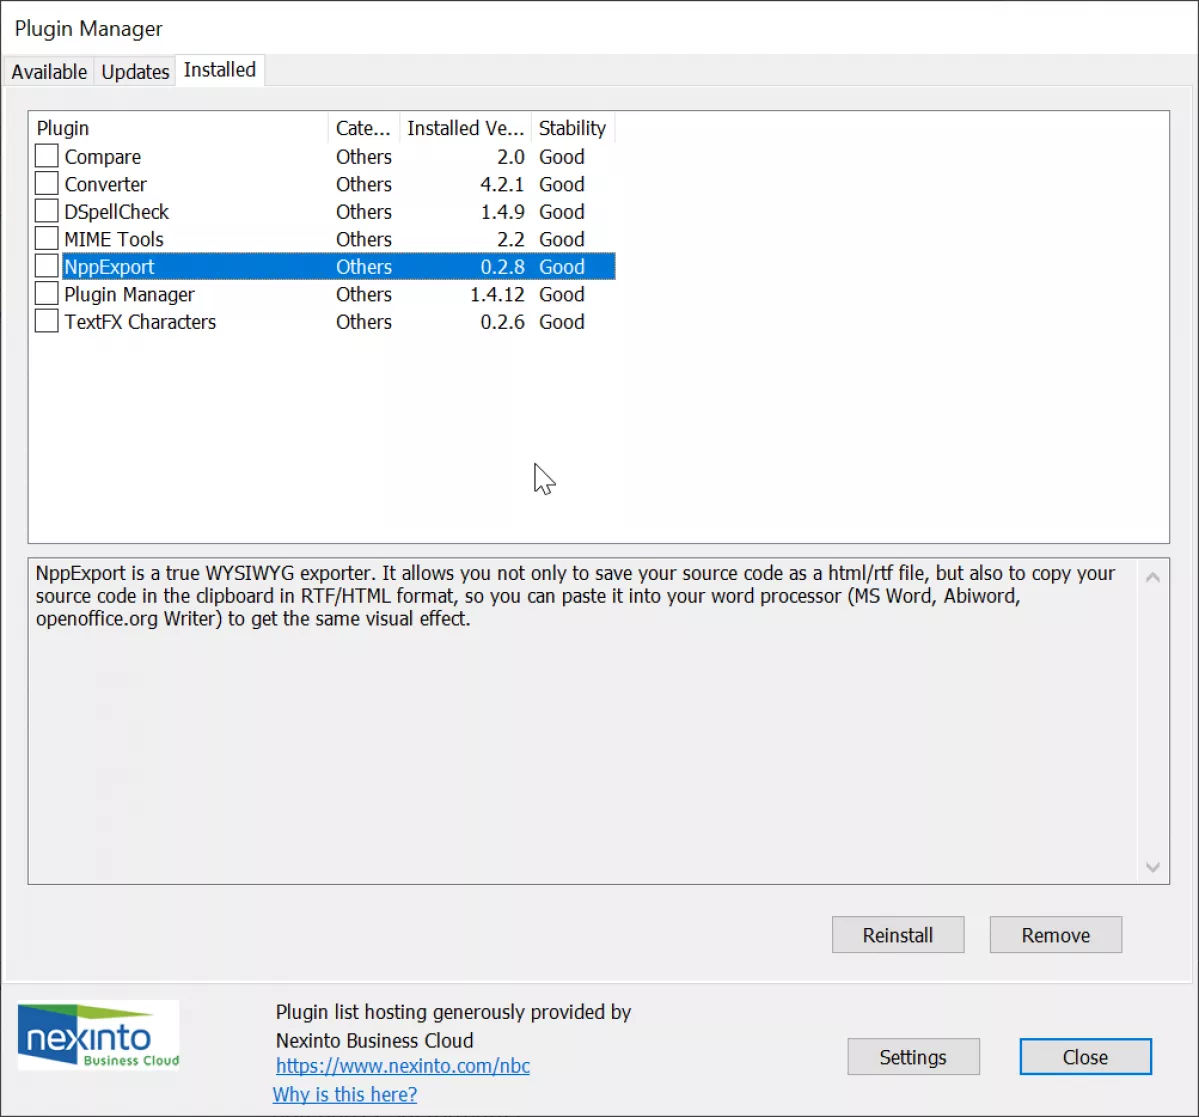This screenshot has height=1117, width=1199.
Task: Check the Plugin Manager row checkbox
Action: click(47, 294)
